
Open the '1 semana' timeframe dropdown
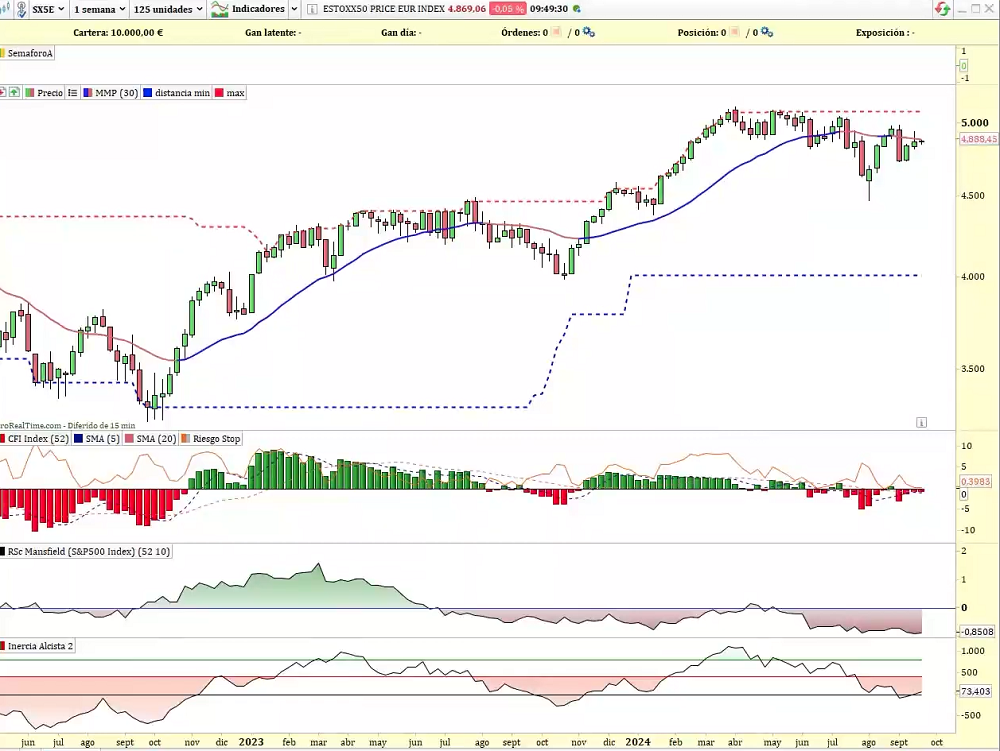pyautogui.click(x=99, y=9)
